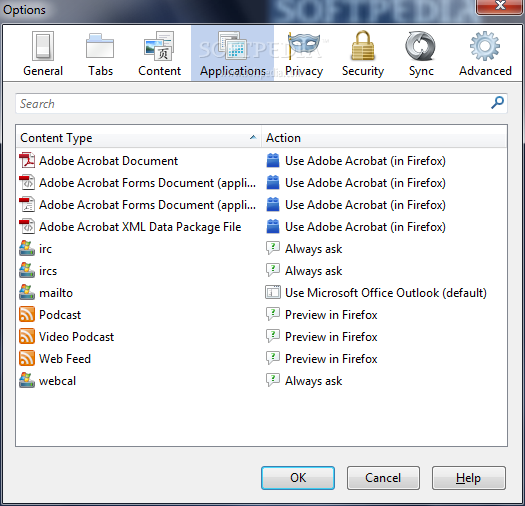Click the Cancel button
The image size is (525, 506).
click(383, 478)
